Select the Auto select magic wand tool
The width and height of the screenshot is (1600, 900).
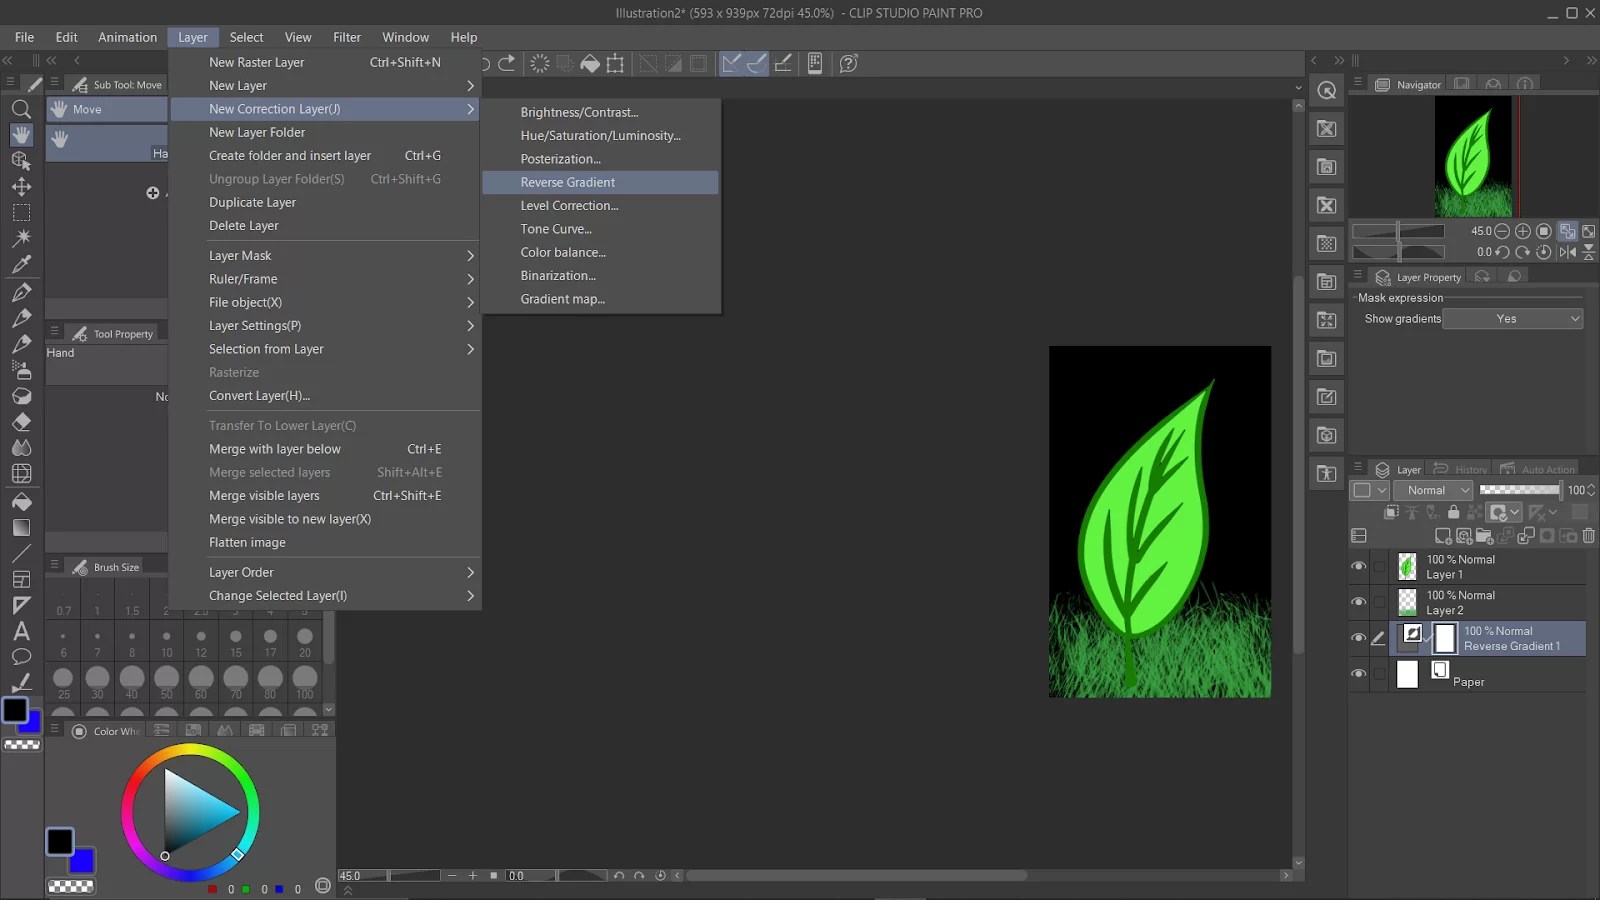pyautogui.click(x=21, y=238)
